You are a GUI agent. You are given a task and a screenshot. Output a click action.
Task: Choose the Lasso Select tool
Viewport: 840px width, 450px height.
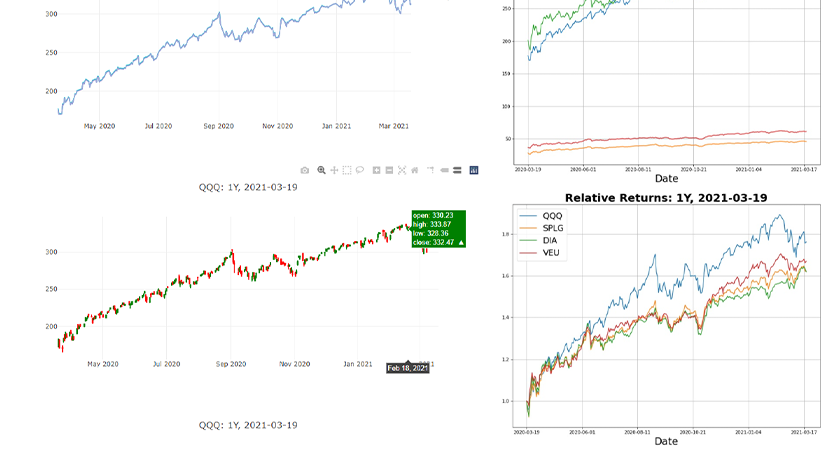pyautogui.click(x=360, y=170)
